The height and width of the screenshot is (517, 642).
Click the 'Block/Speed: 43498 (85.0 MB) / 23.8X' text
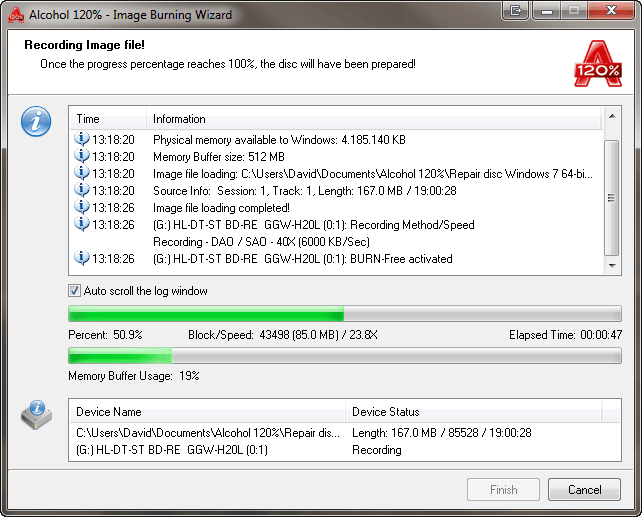point(283,335)
